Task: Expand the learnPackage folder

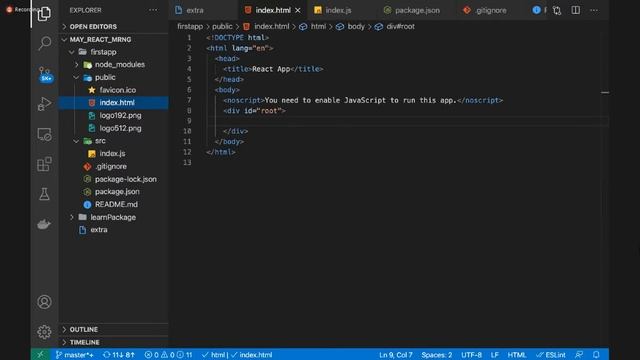Action: 113,217
